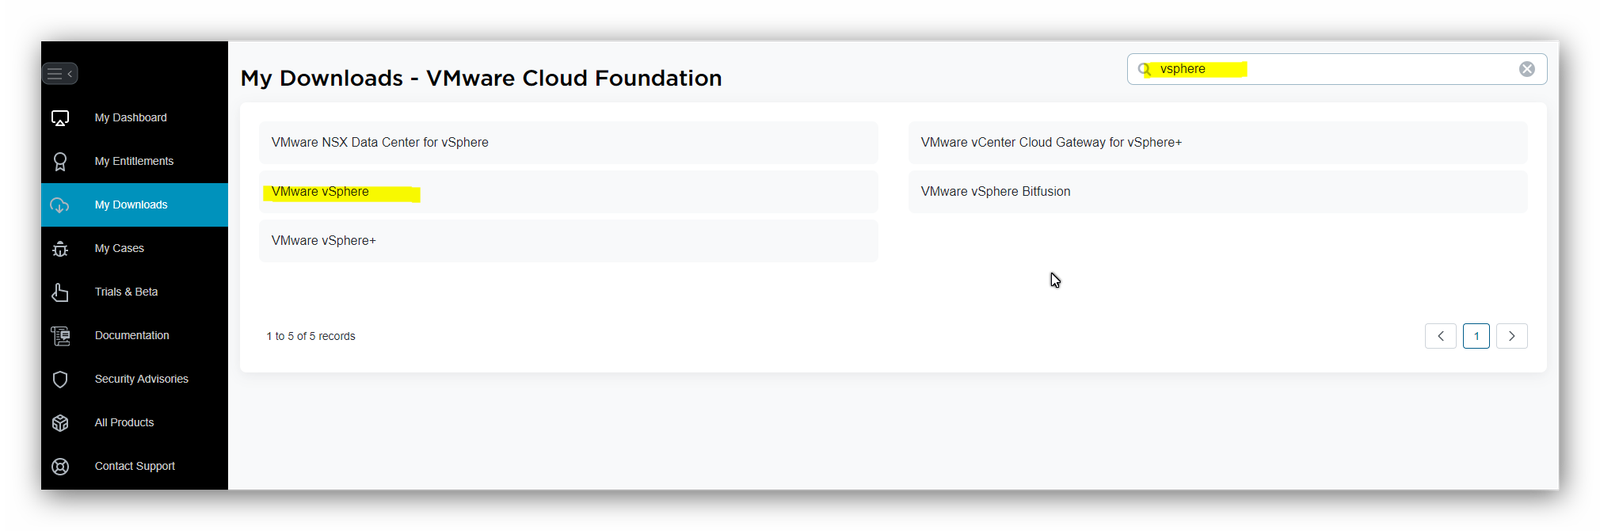This screenshot has width=1600, height=531.
Task: Click the My Cases bug icon
Action: 60,249
